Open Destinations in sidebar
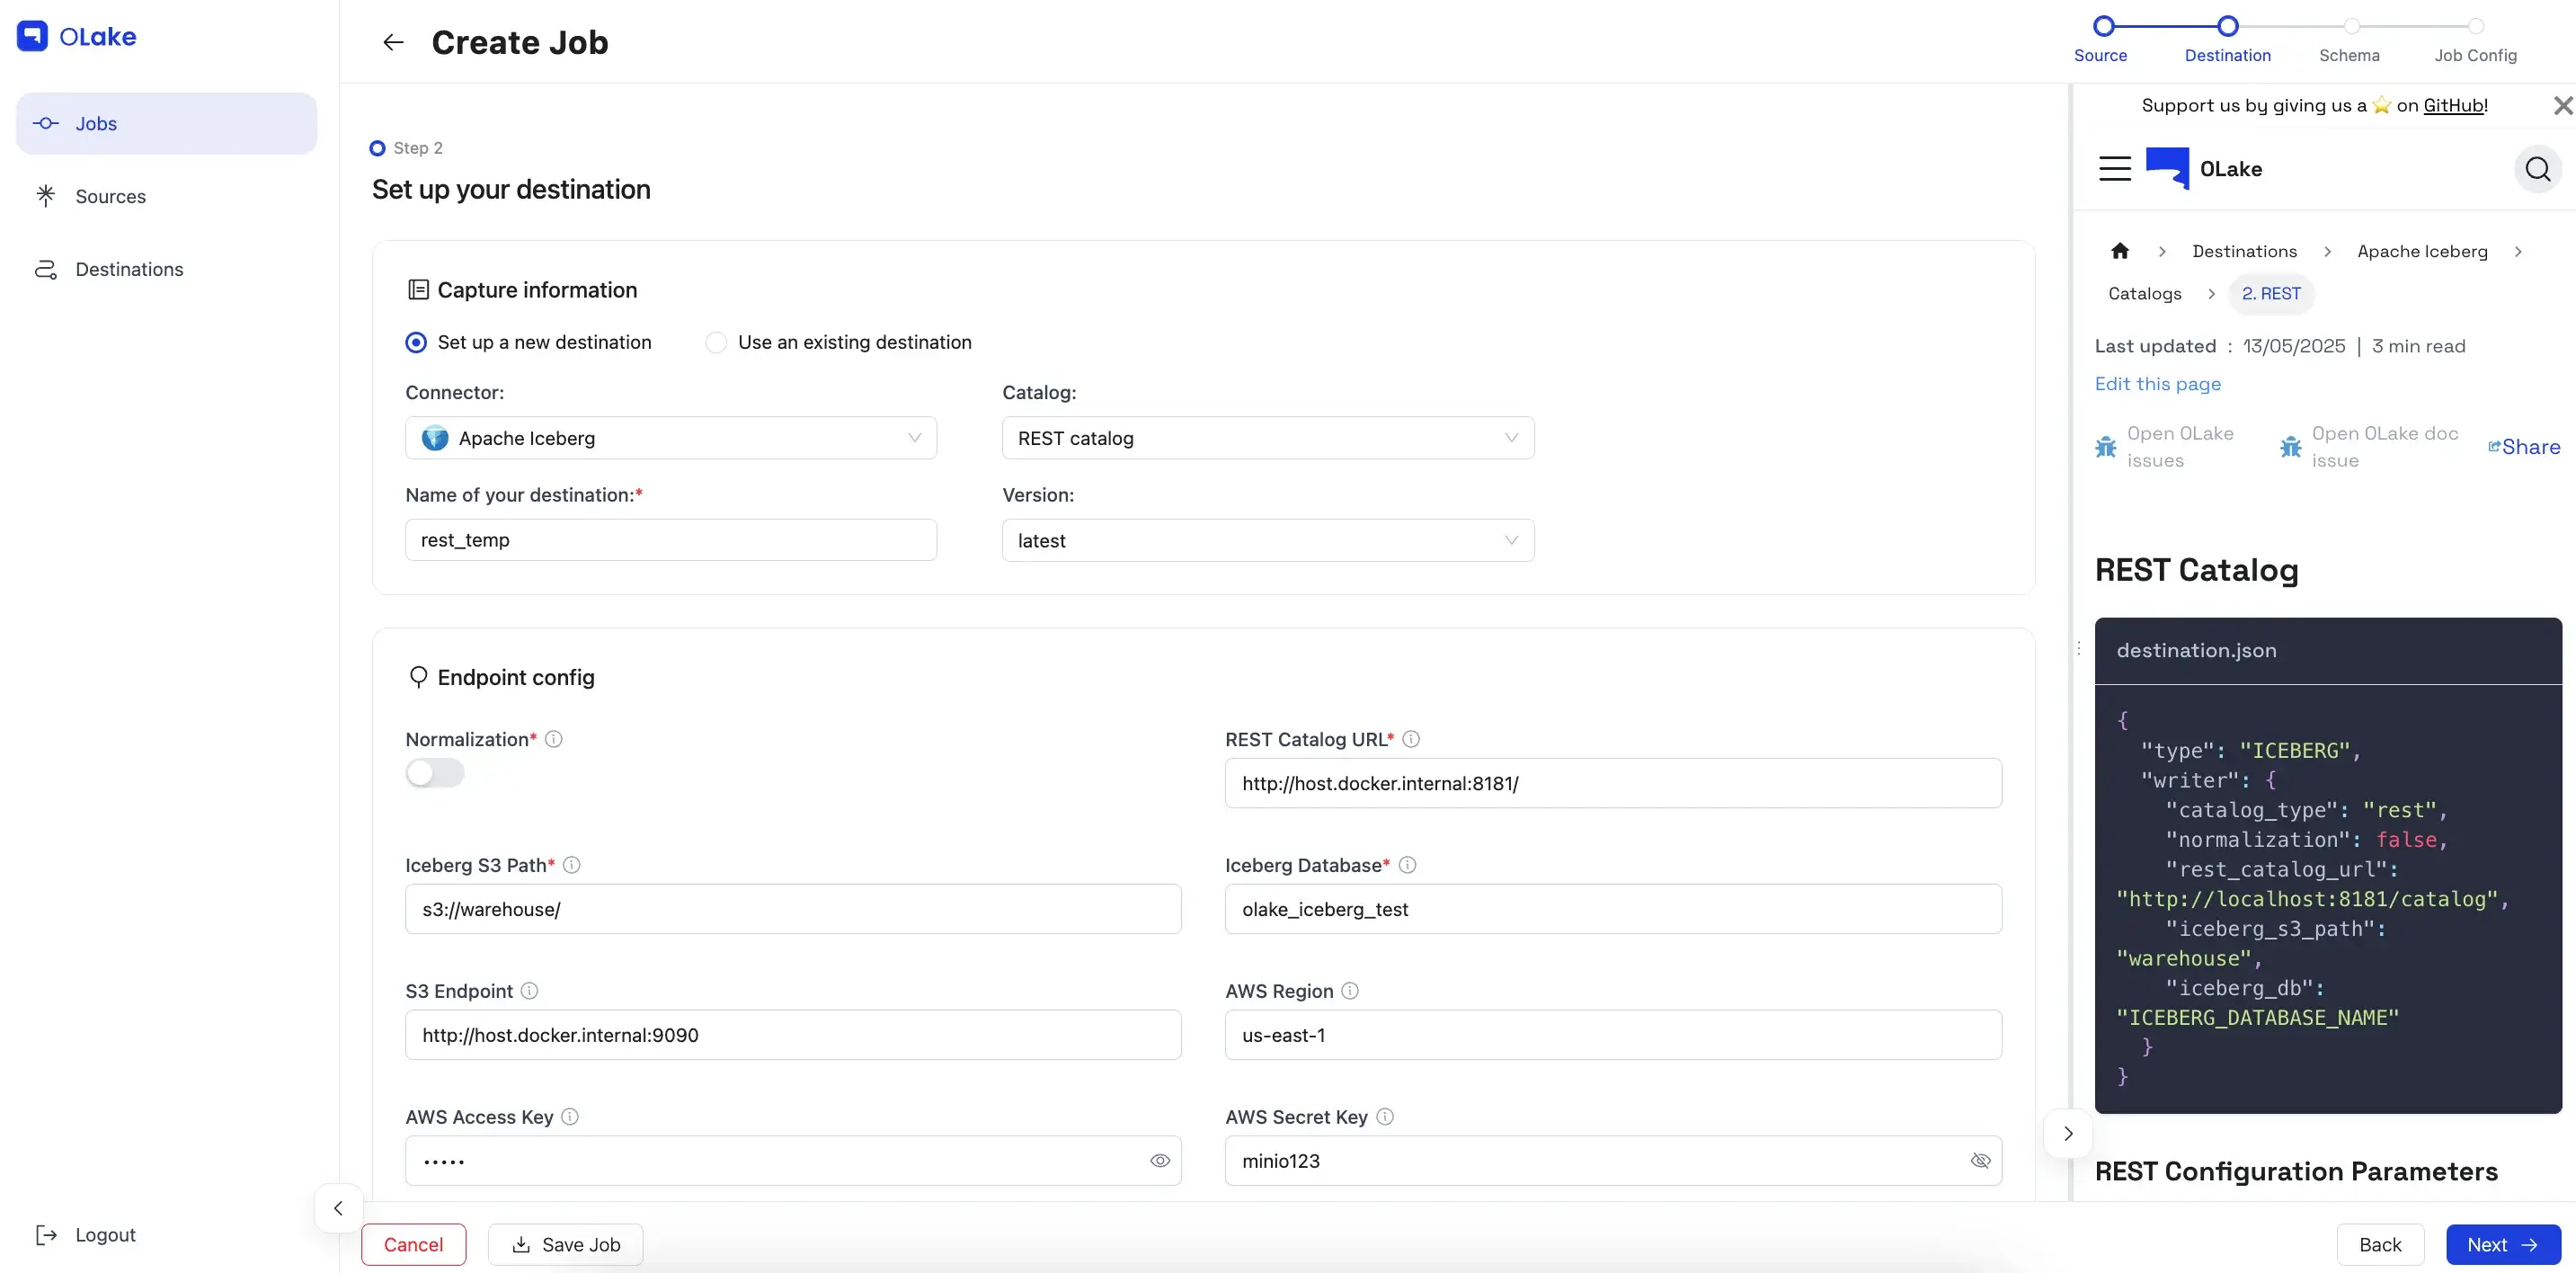The image size is (2576, 1273). (129, 270)
